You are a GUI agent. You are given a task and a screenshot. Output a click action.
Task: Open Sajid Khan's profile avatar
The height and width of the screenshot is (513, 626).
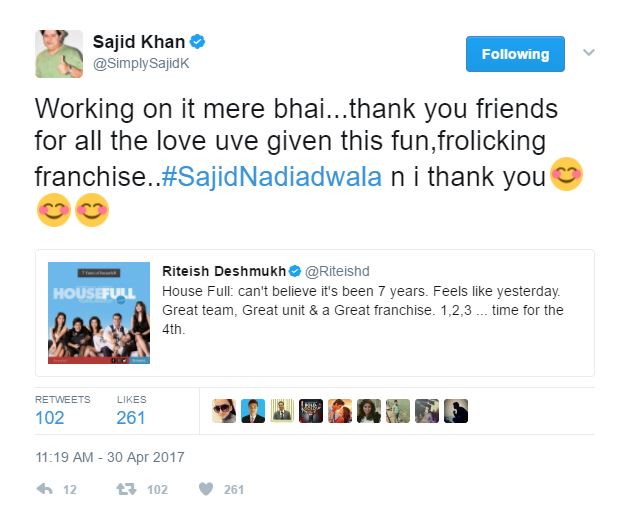coord(59,54)
